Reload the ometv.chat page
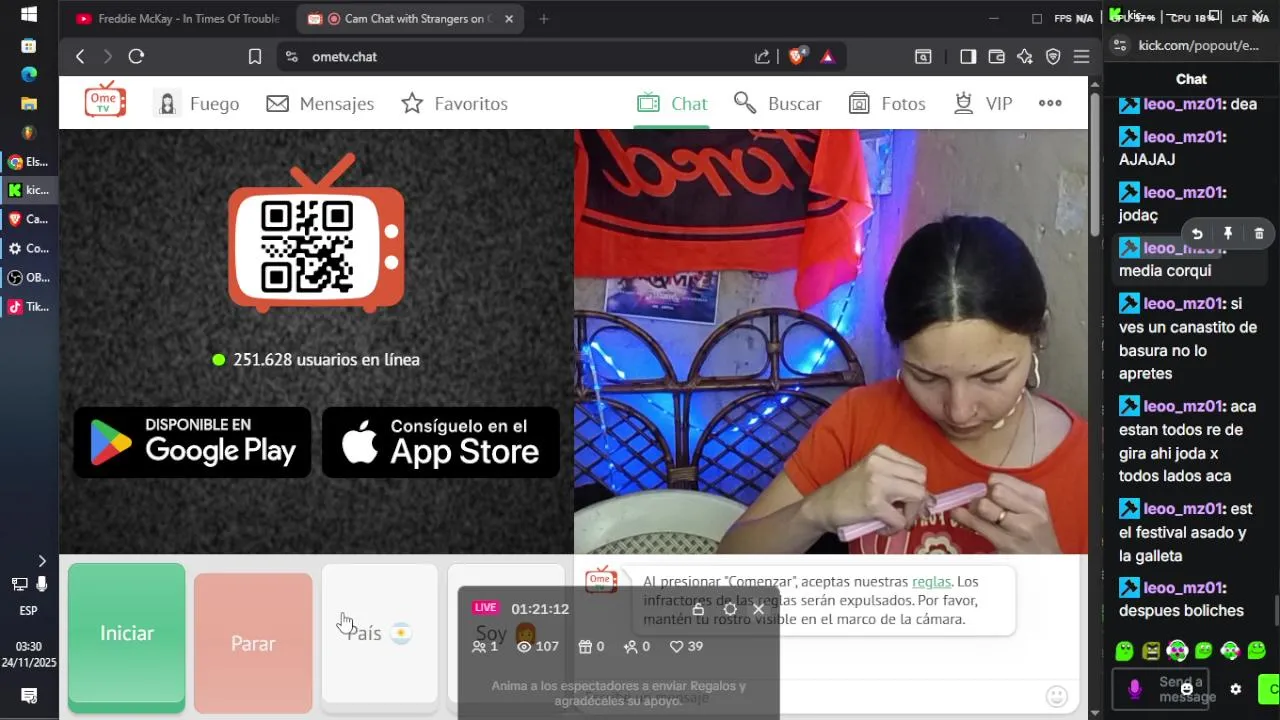This screenshot has height=720, width=1280. pyautogui.click(x=136, y=57)
